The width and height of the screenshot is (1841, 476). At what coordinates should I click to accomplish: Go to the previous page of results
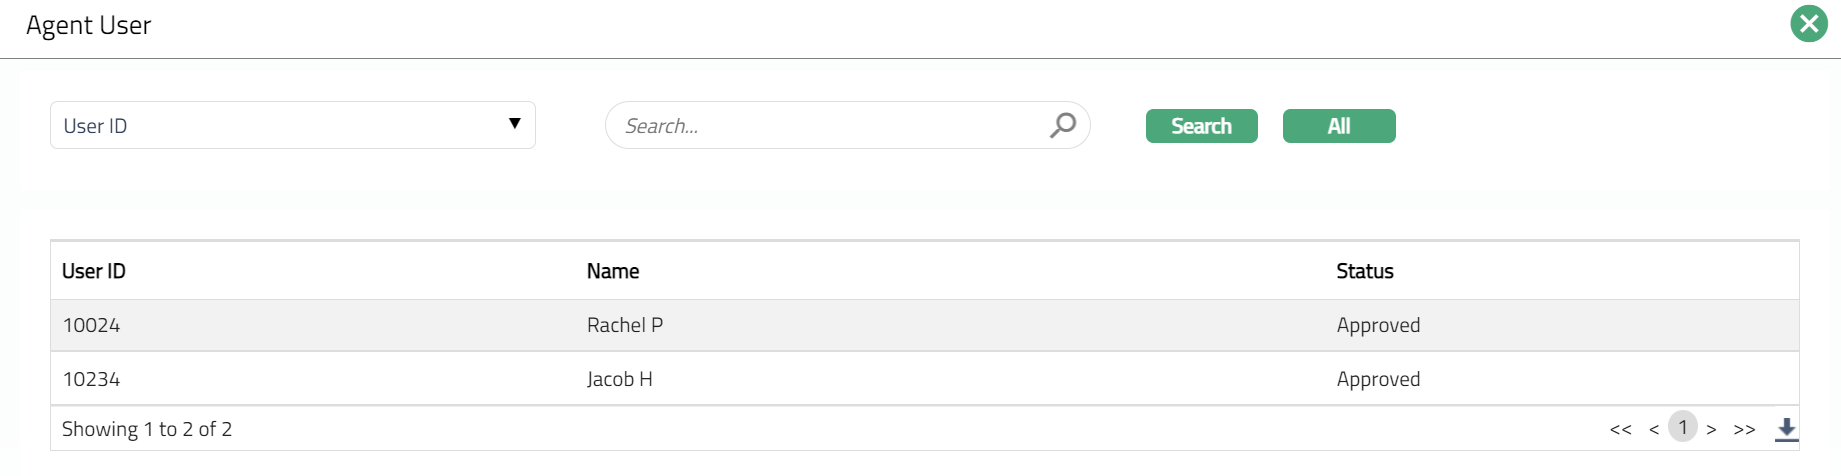(1654, 429)
